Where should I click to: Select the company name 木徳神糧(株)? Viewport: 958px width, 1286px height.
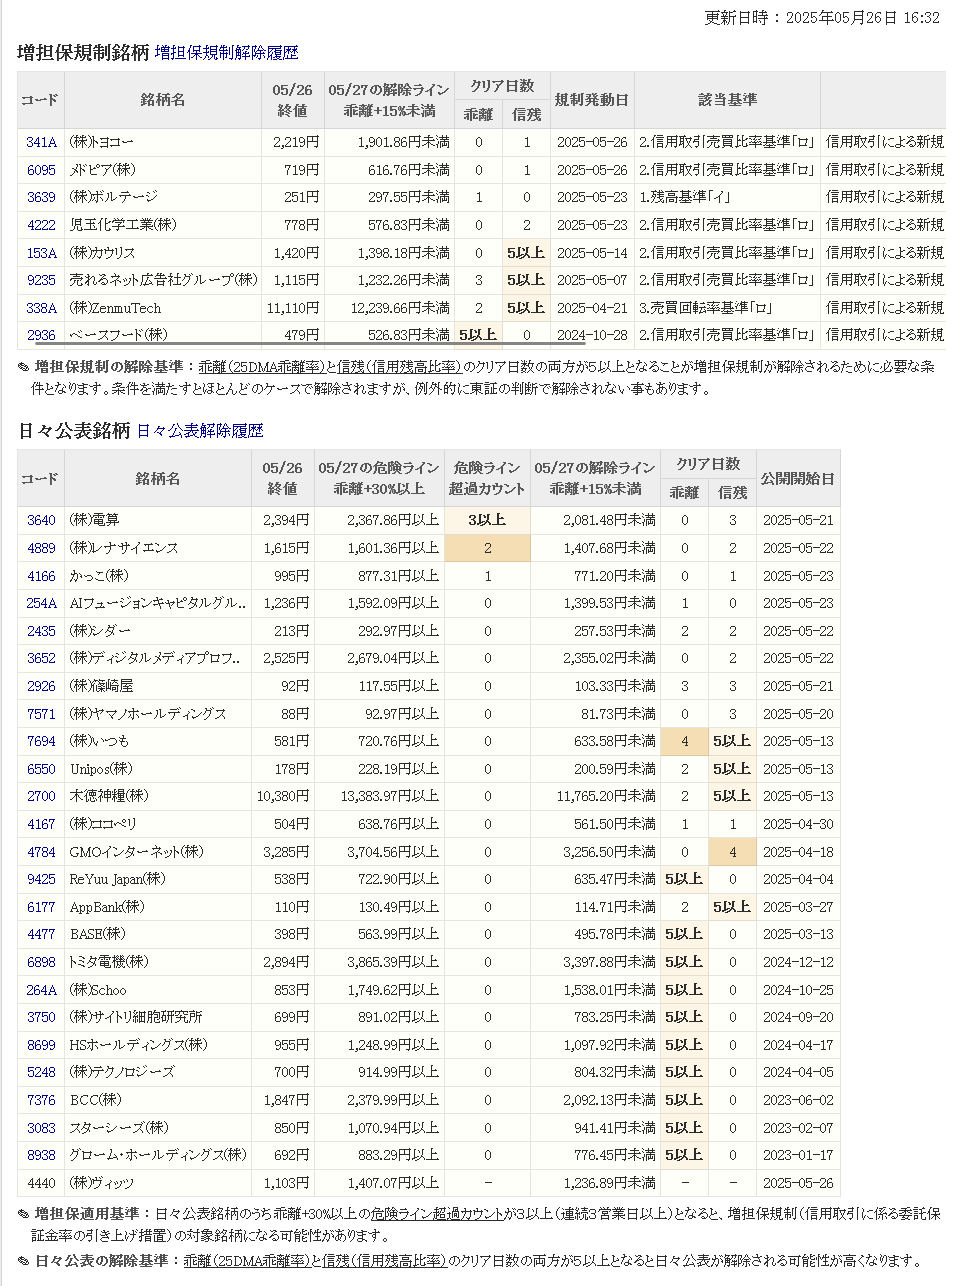coord(109,796)
